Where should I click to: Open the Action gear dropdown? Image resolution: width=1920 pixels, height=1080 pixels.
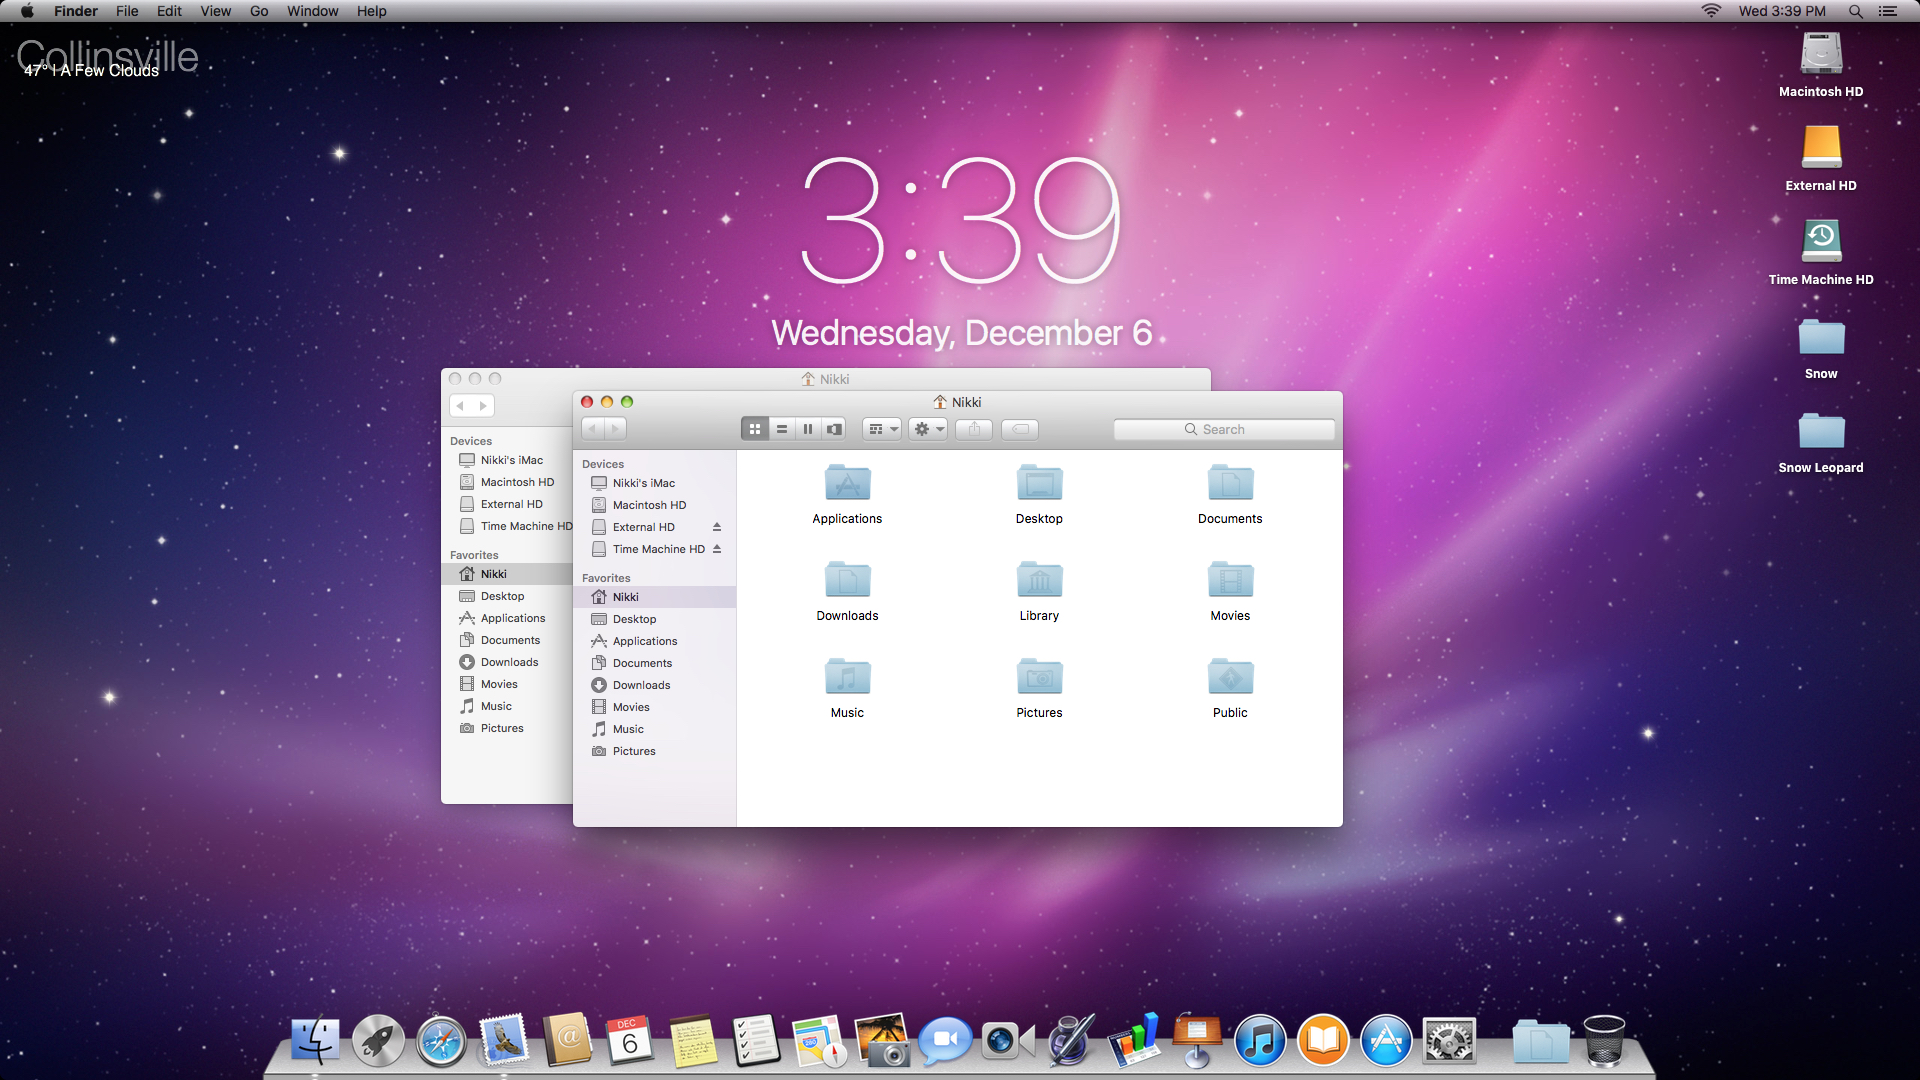[x=928, y=429]
